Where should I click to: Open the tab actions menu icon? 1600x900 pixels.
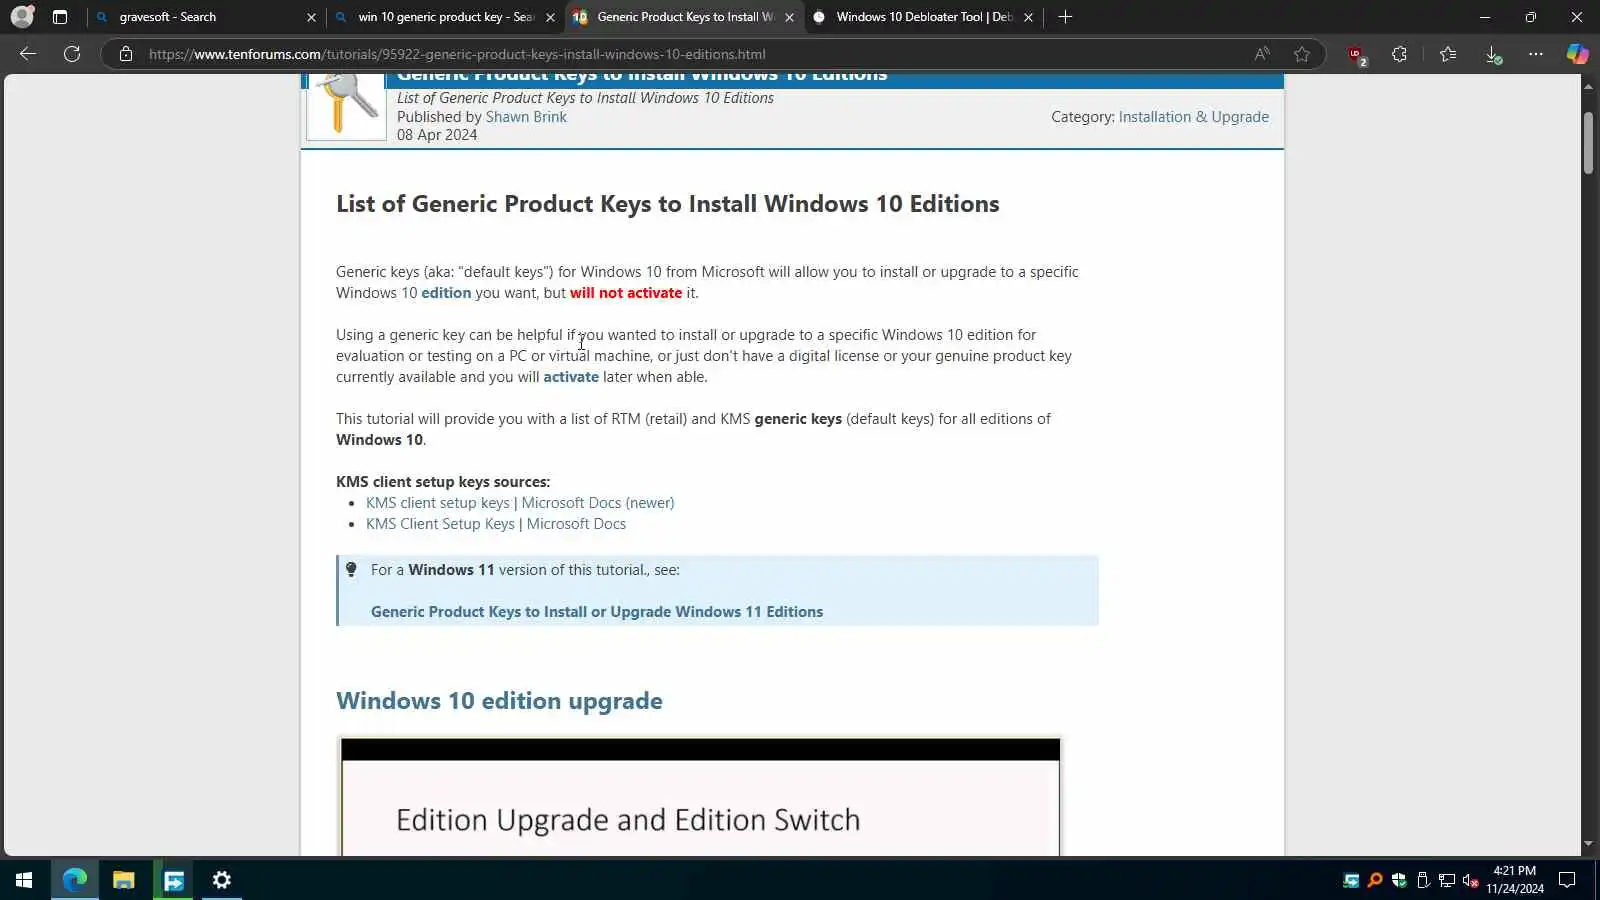point(60,17)
